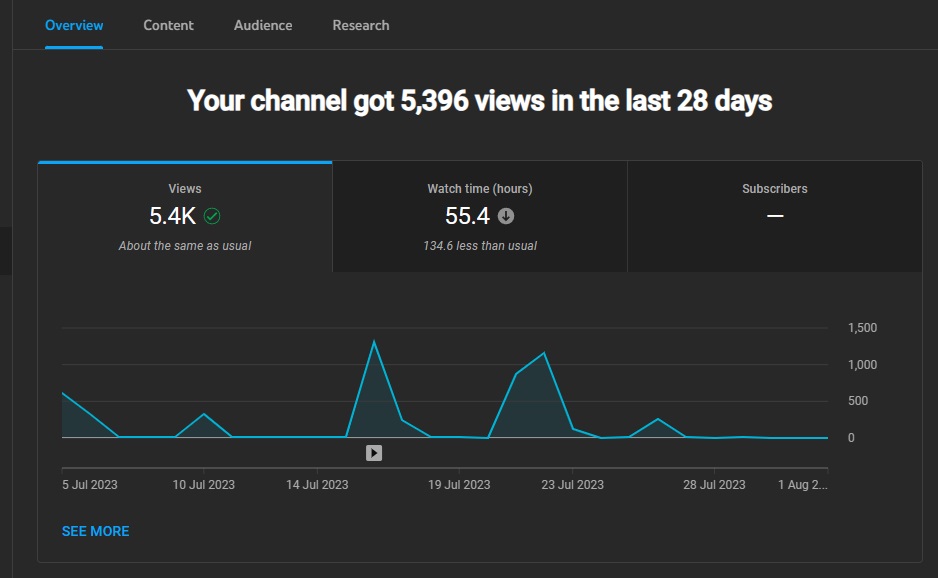Screen dimensions: 938x578
Task: Click the green checkmark beside 5.4K views
Action: click(212, 216)
